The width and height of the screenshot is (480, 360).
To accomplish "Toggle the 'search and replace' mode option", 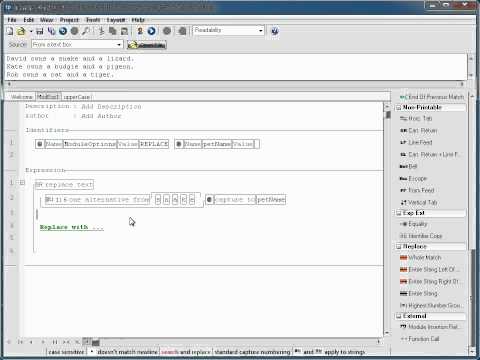I will pos(186,352).
